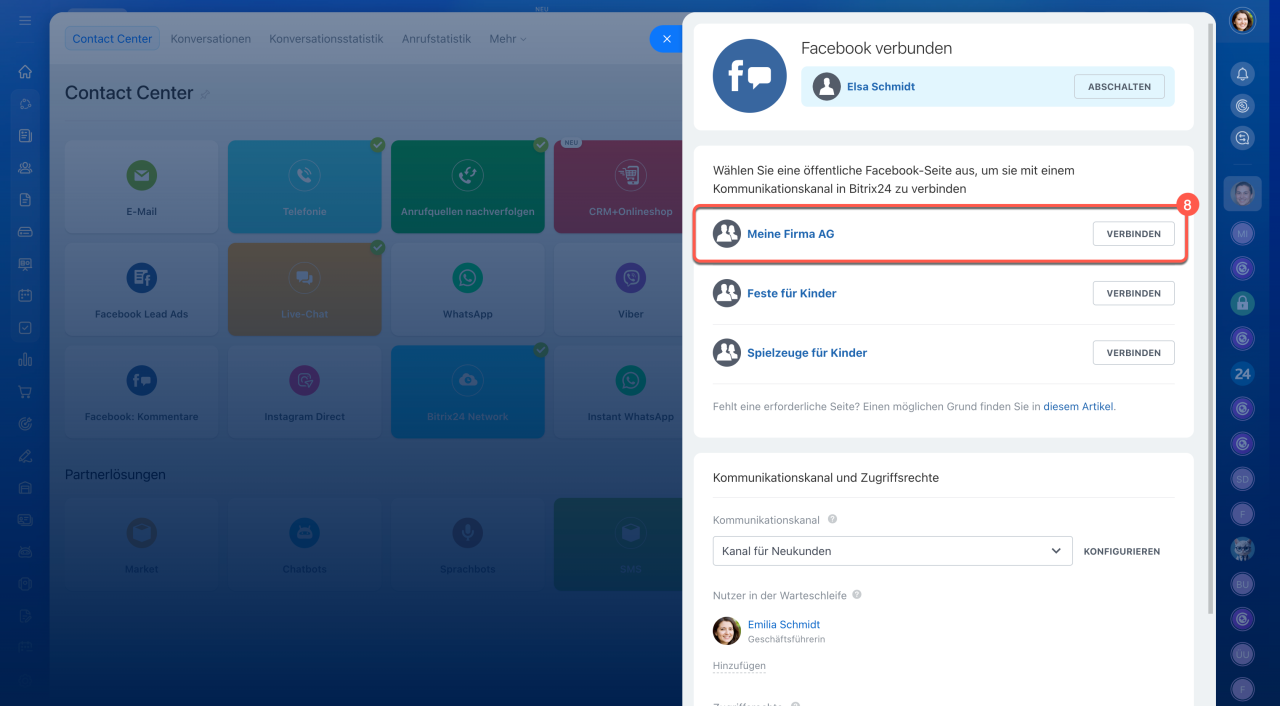Open the Instant WhatsApp tile
Image resolution: width=1280 pixels, height=706 pixels.
click(617, 392)
